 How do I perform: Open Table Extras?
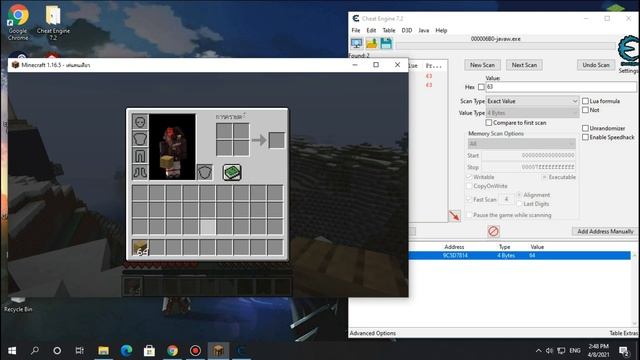tap(624, 333)
